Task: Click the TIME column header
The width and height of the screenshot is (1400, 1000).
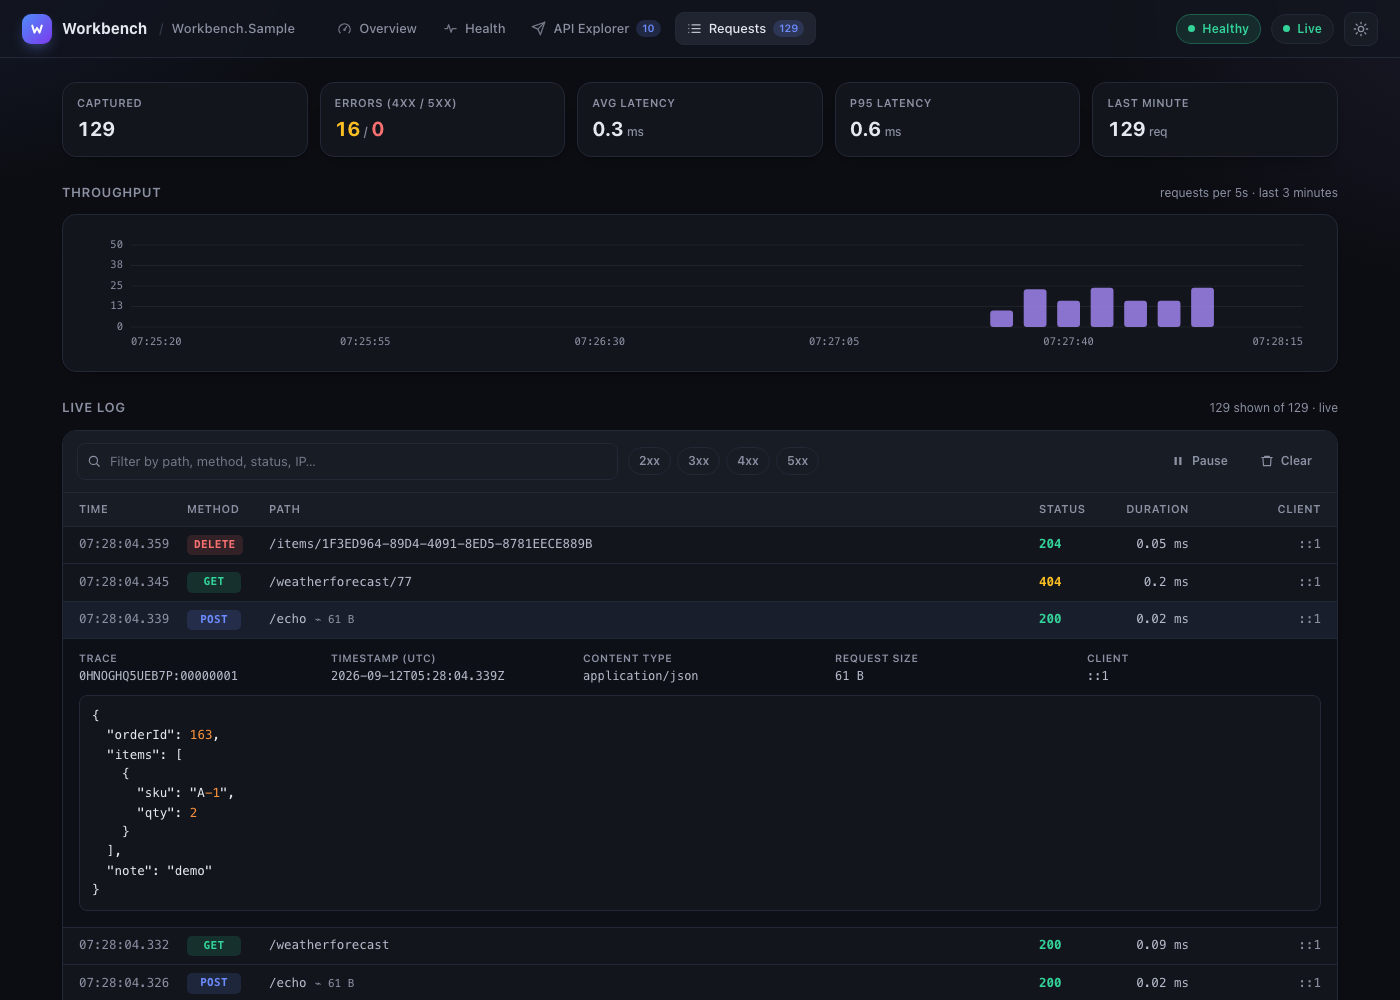Action: pos(94,510)
